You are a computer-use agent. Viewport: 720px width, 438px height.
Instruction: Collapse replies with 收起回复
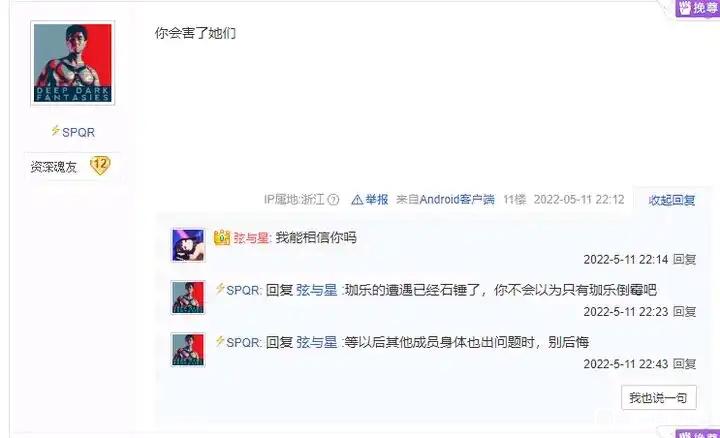672,200
